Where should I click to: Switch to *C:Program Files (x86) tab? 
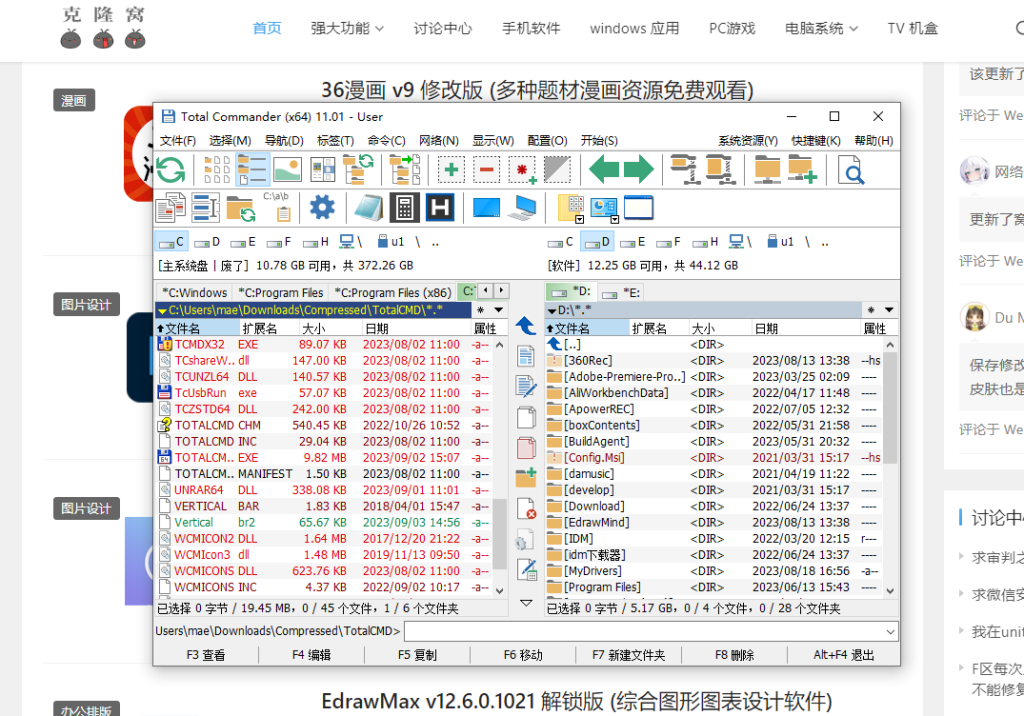coord(392,292)
